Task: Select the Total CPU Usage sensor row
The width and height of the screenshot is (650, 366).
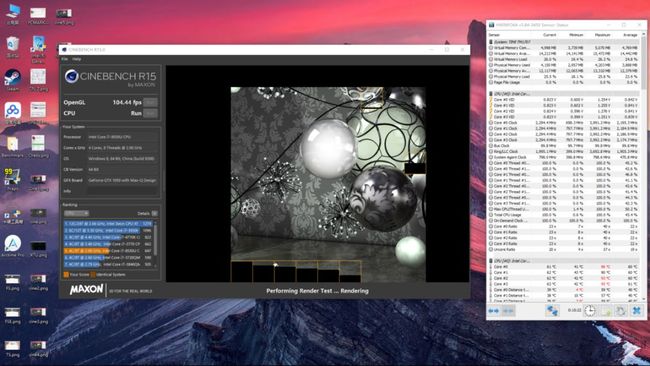Action: coord(564,215)
